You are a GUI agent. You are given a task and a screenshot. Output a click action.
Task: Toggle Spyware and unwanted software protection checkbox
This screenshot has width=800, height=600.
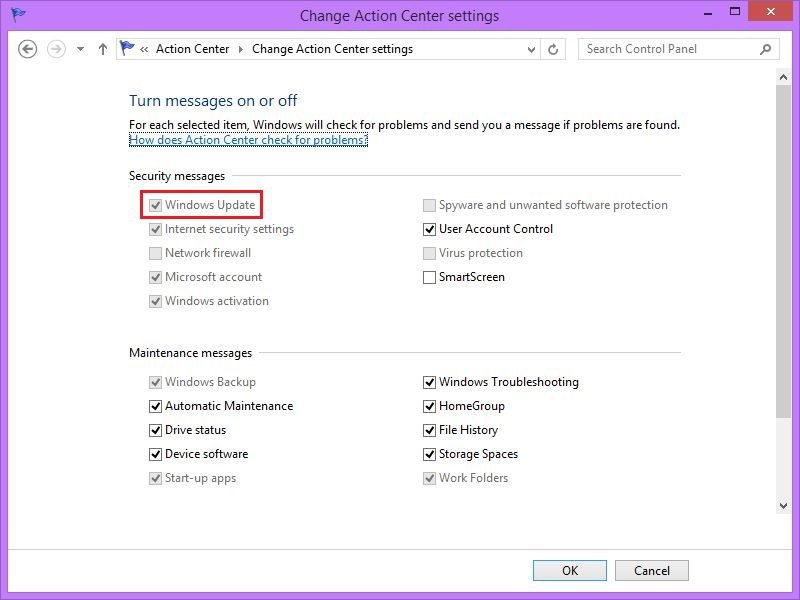[429, 205]
